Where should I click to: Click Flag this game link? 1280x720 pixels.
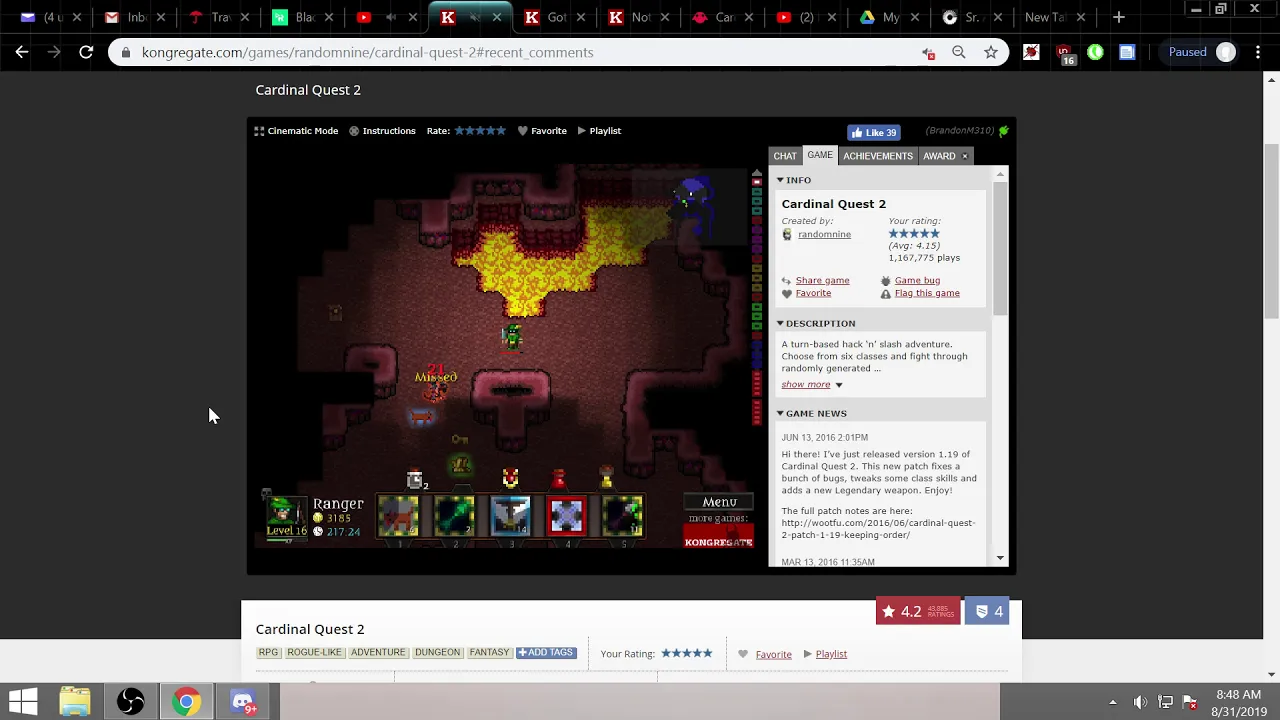(x=927, y=293)
